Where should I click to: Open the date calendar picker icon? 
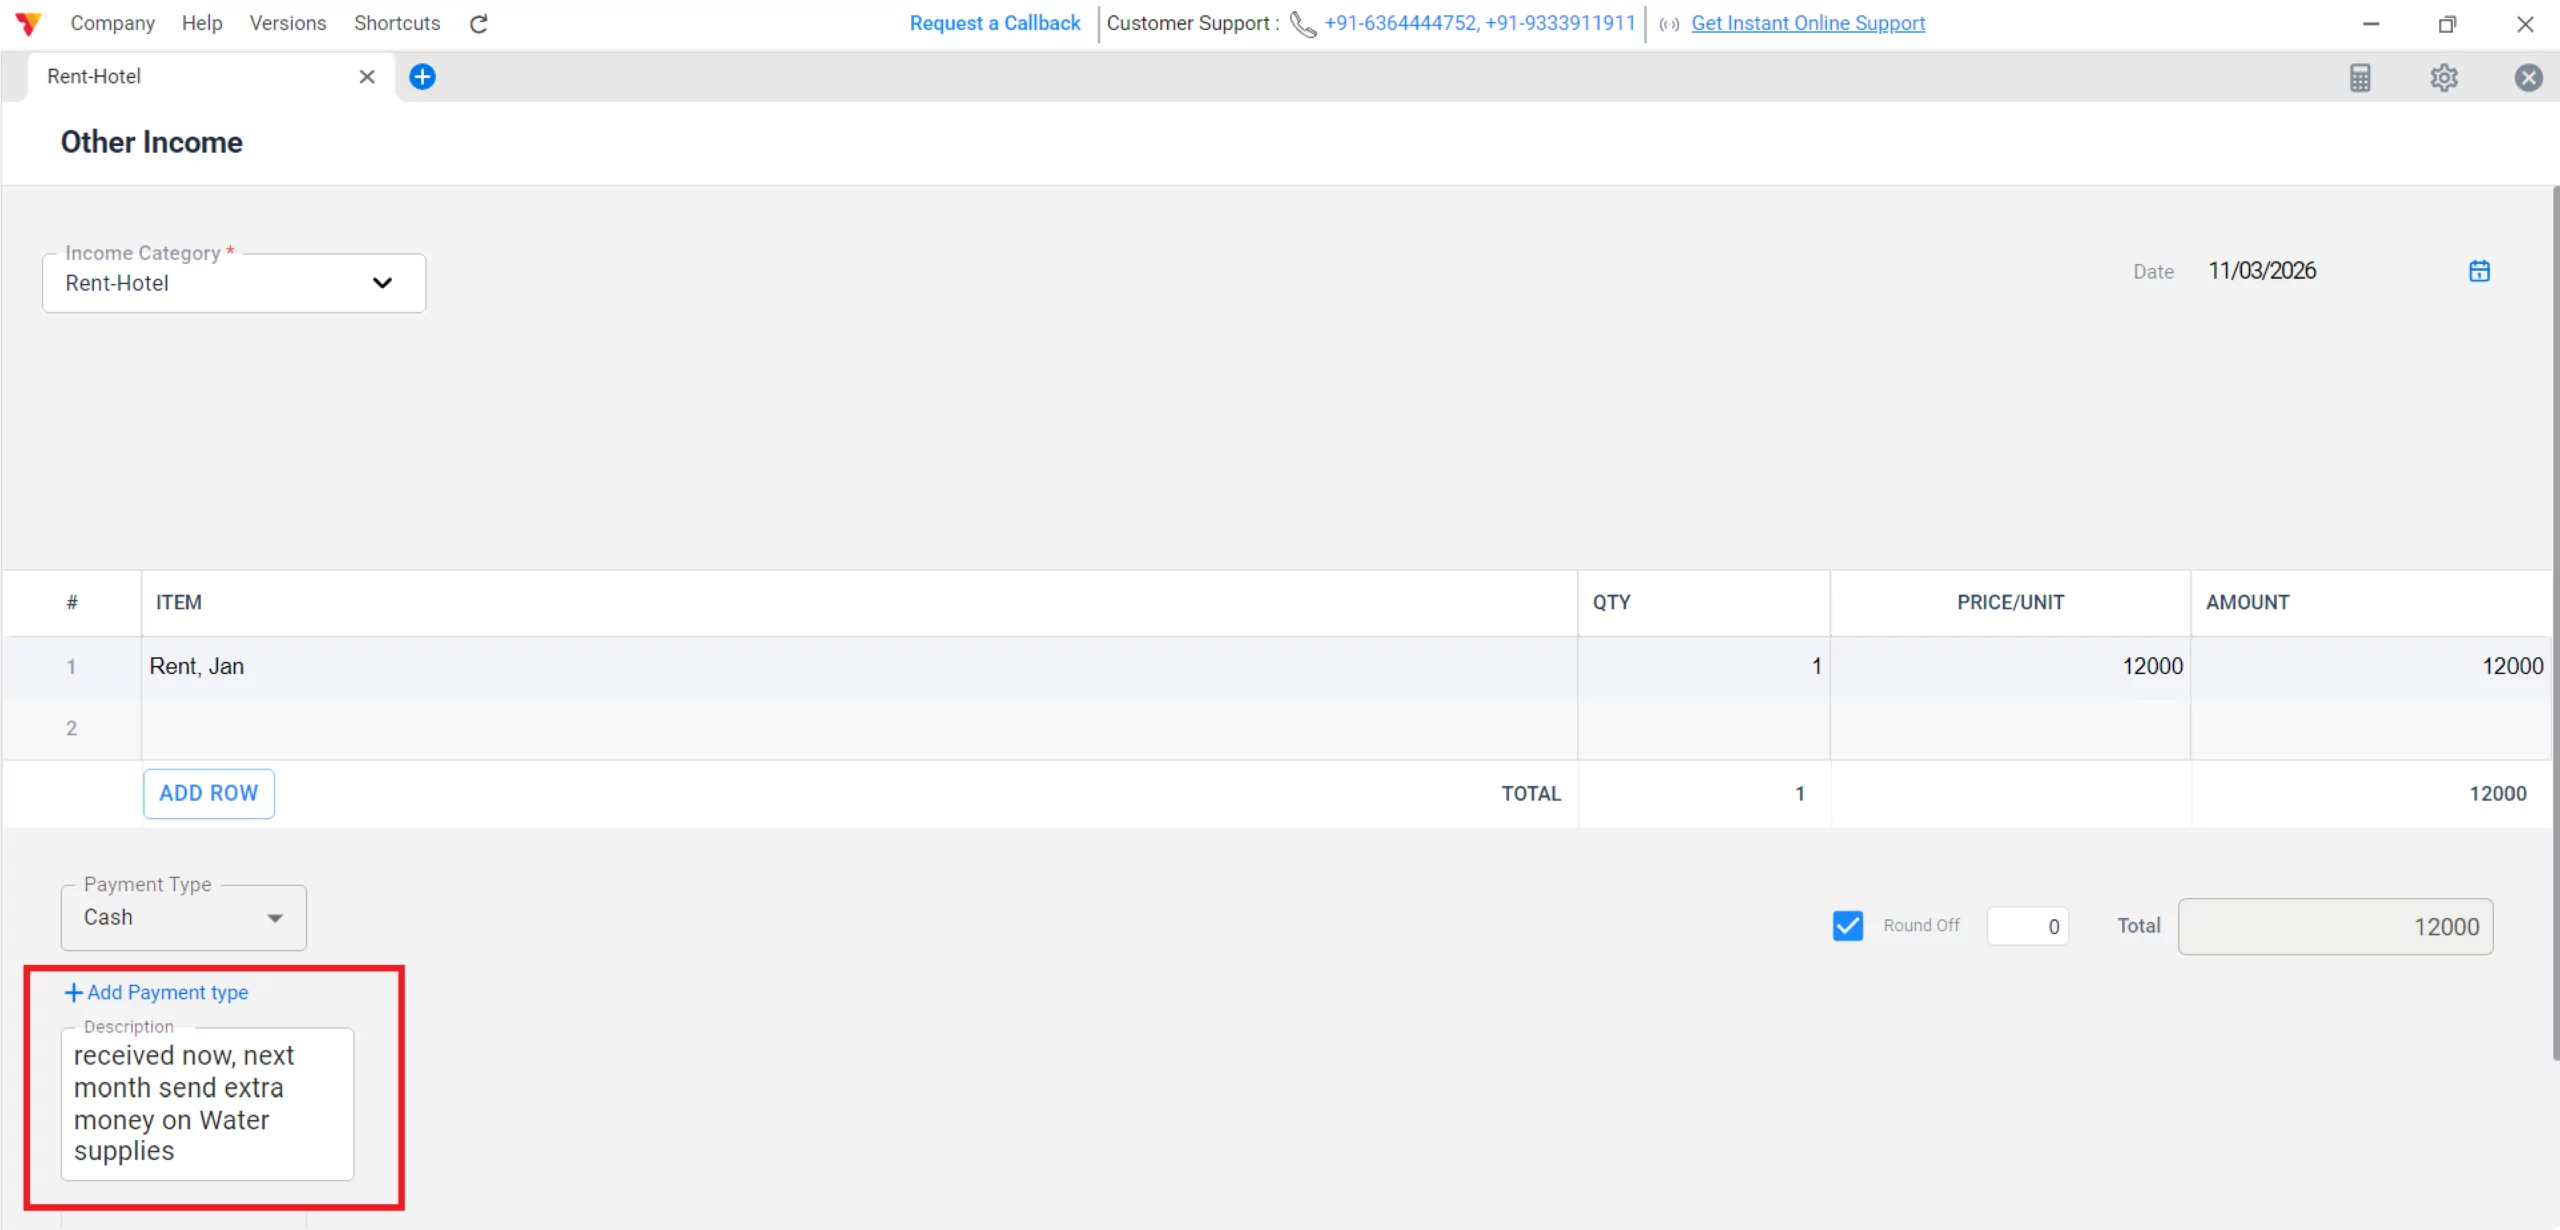pyautogui.click(x=2479, y=271)
